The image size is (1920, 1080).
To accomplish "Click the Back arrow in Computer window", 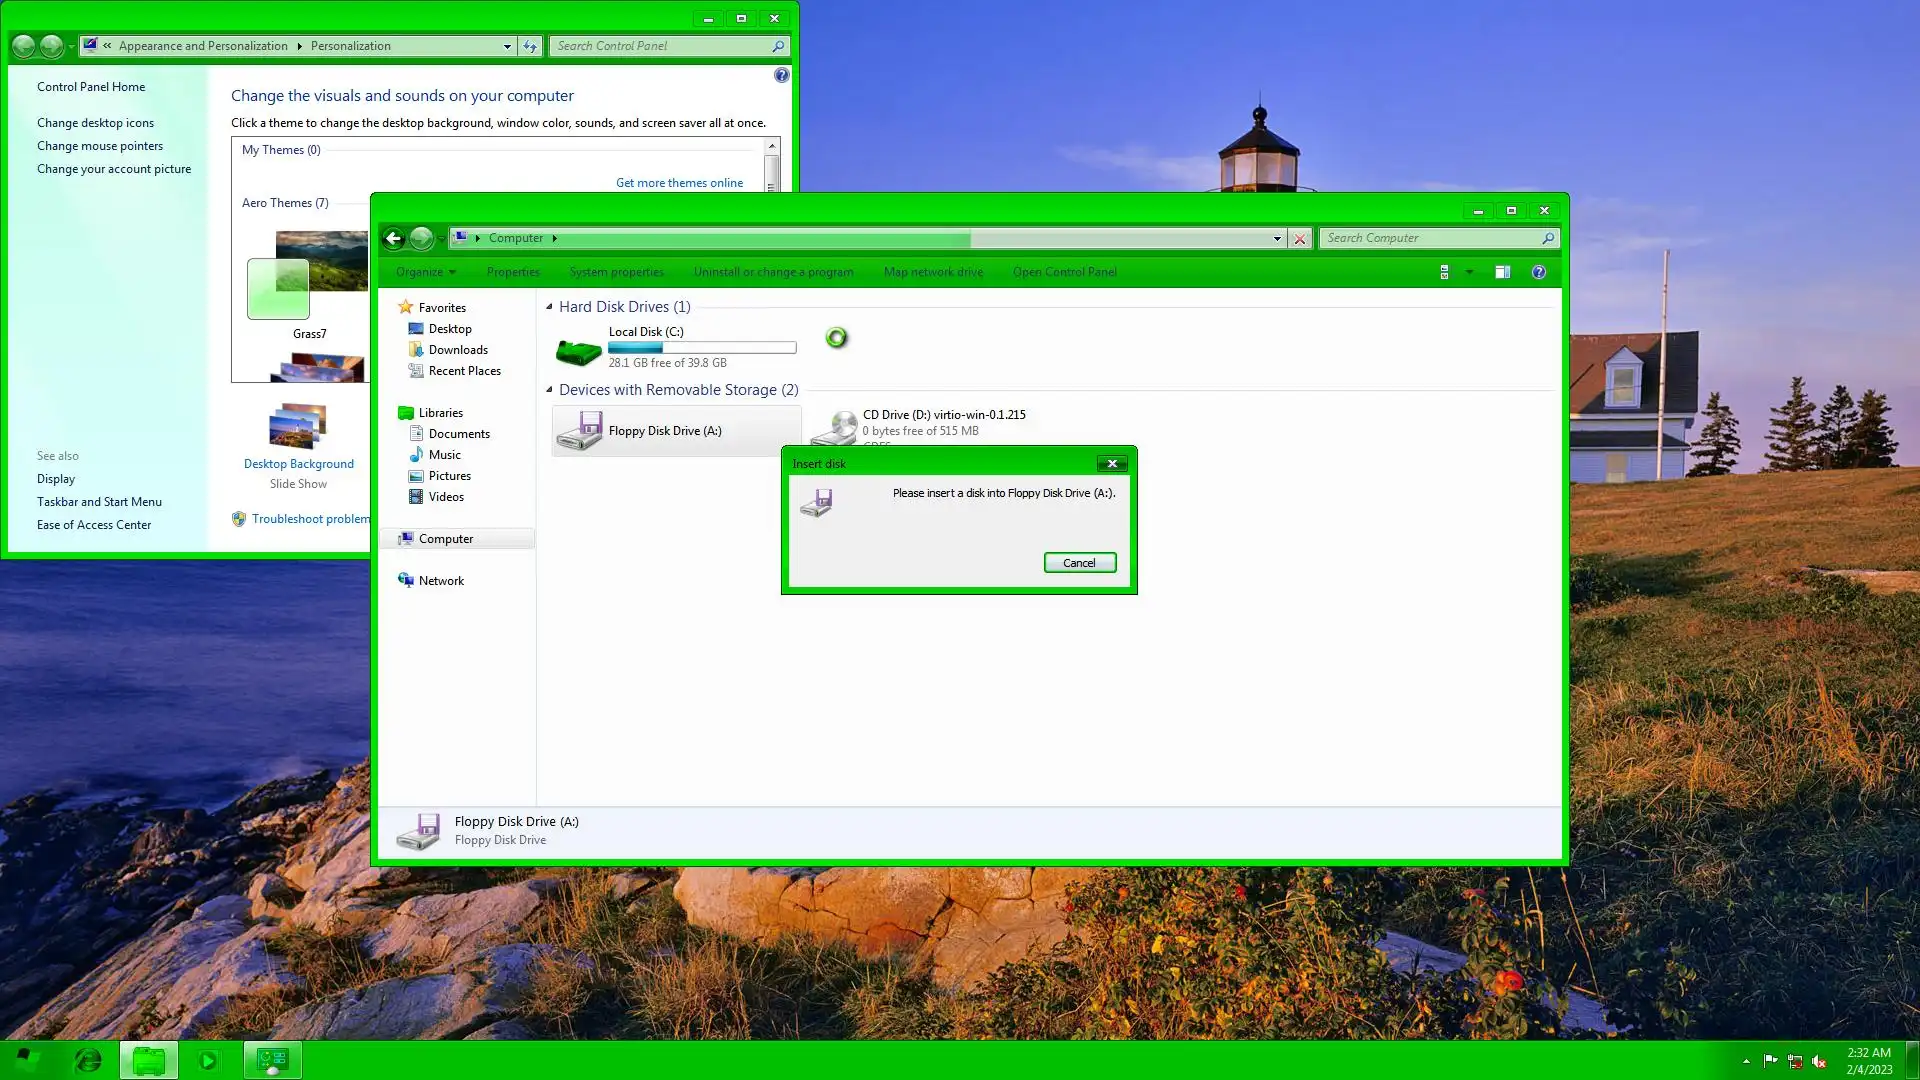I will point(393,238).
